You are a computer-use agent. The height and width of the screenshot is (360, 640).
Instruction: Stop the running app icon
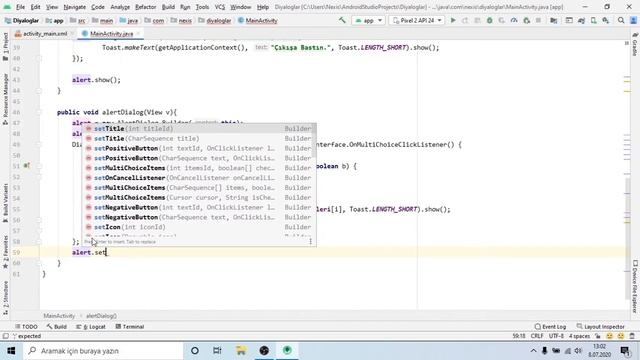[538, 20]
